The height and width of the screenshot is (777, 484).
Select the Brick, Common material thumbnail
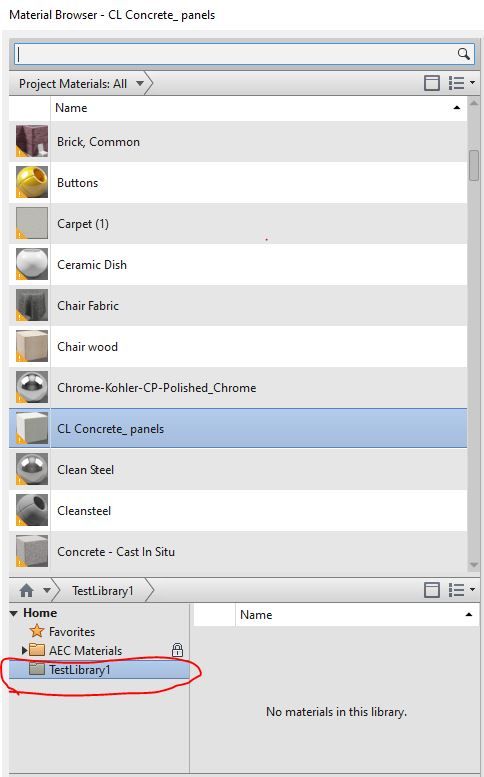pyautogui.click(x=32, y=141)
